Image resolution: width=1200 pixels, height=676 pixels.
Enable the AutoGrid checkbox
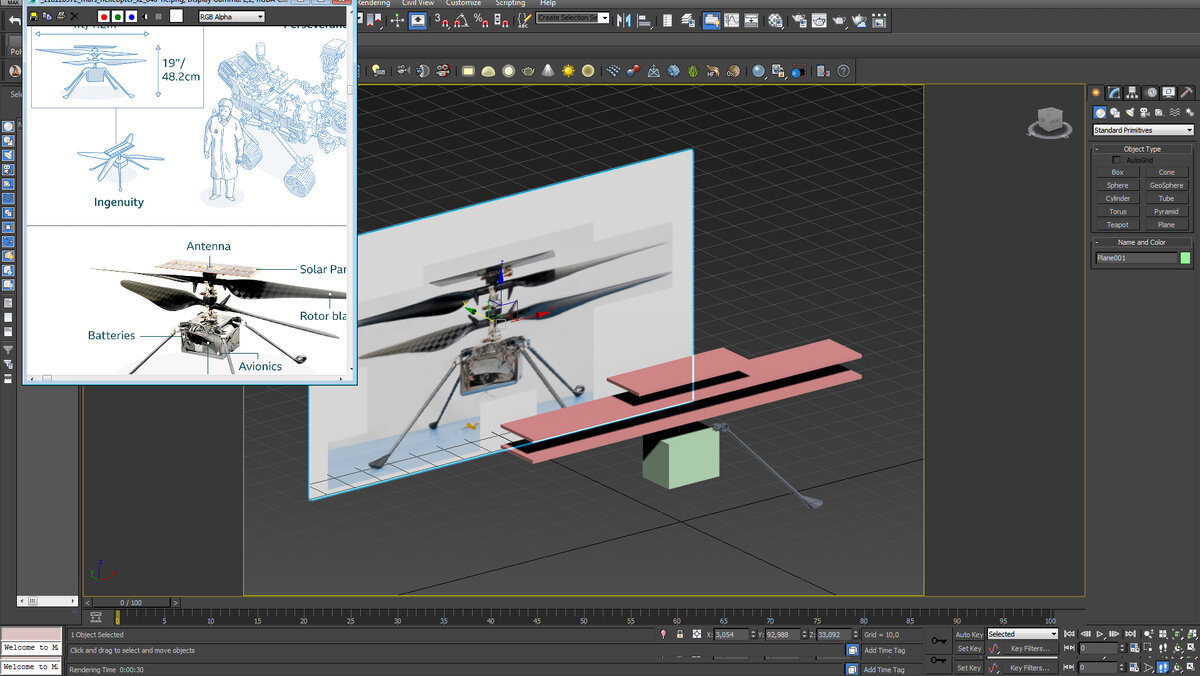1117,160
